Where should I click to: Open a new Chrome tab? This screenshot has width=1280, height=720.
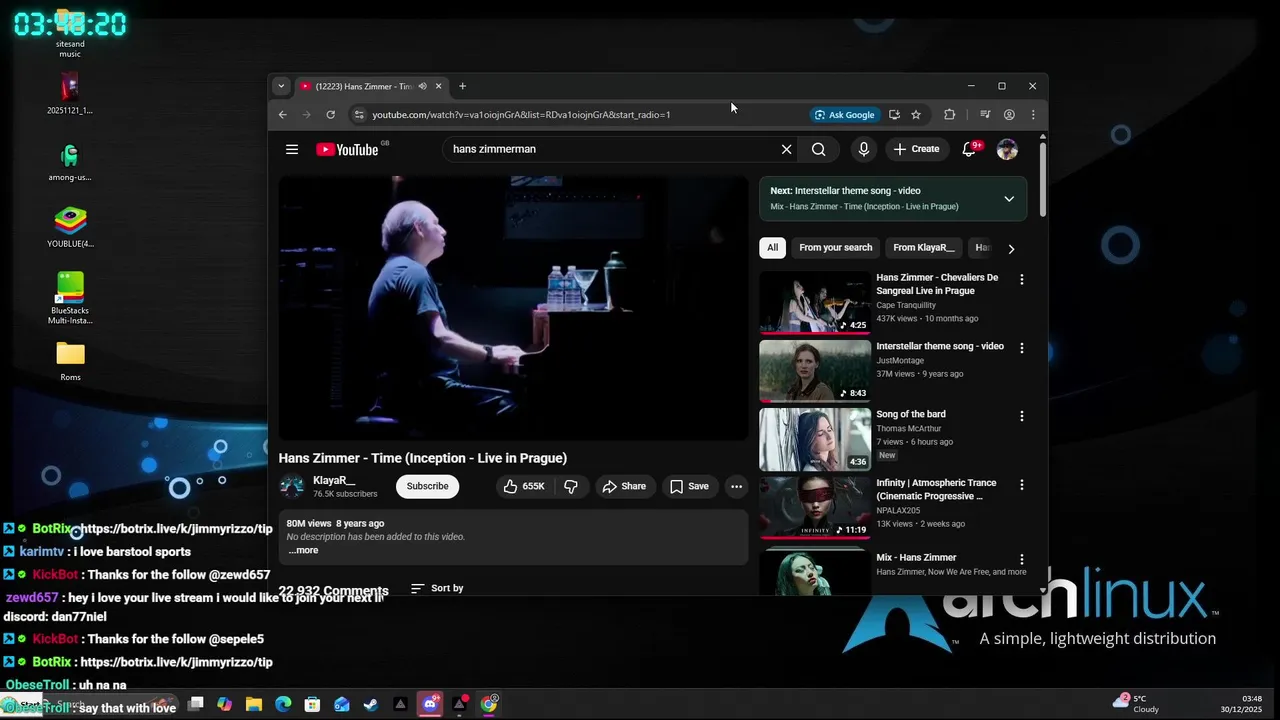[462, 86]
